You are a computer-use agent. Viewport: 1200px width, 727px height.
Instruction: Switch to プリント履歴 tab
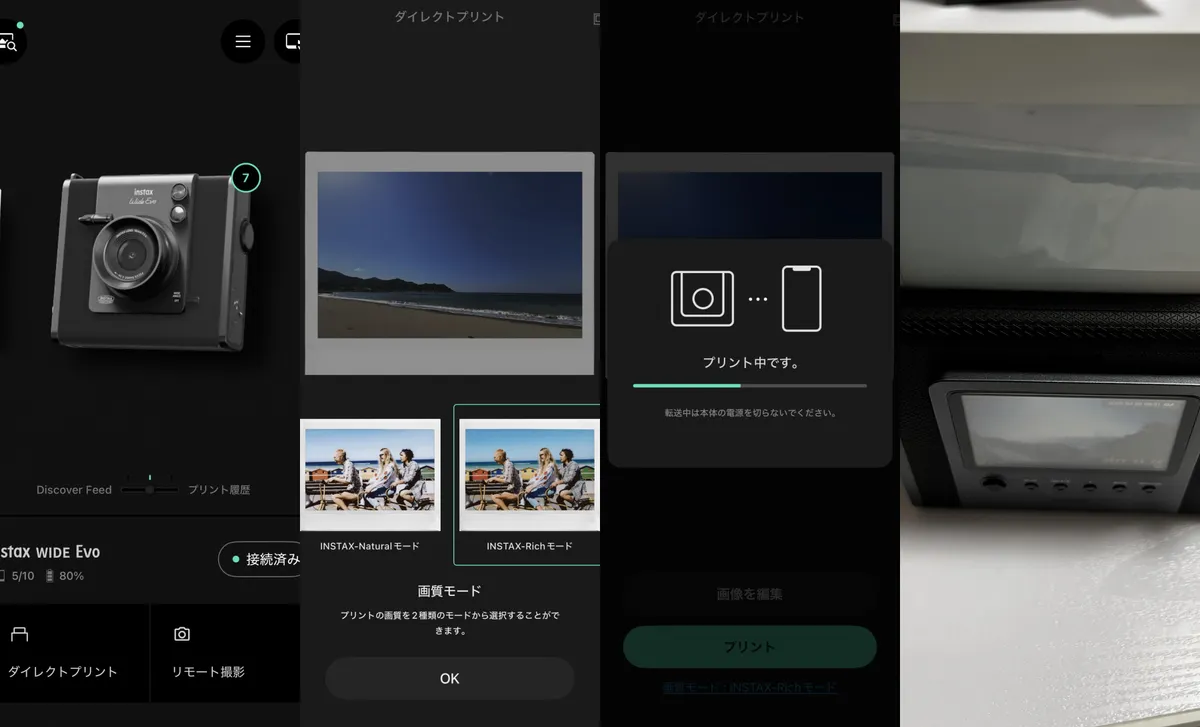click(219, 490)
